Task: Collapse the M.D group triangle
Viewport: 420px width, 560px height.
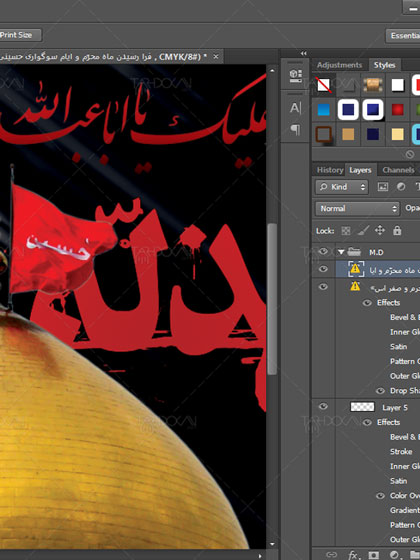Action: [341, 252]
